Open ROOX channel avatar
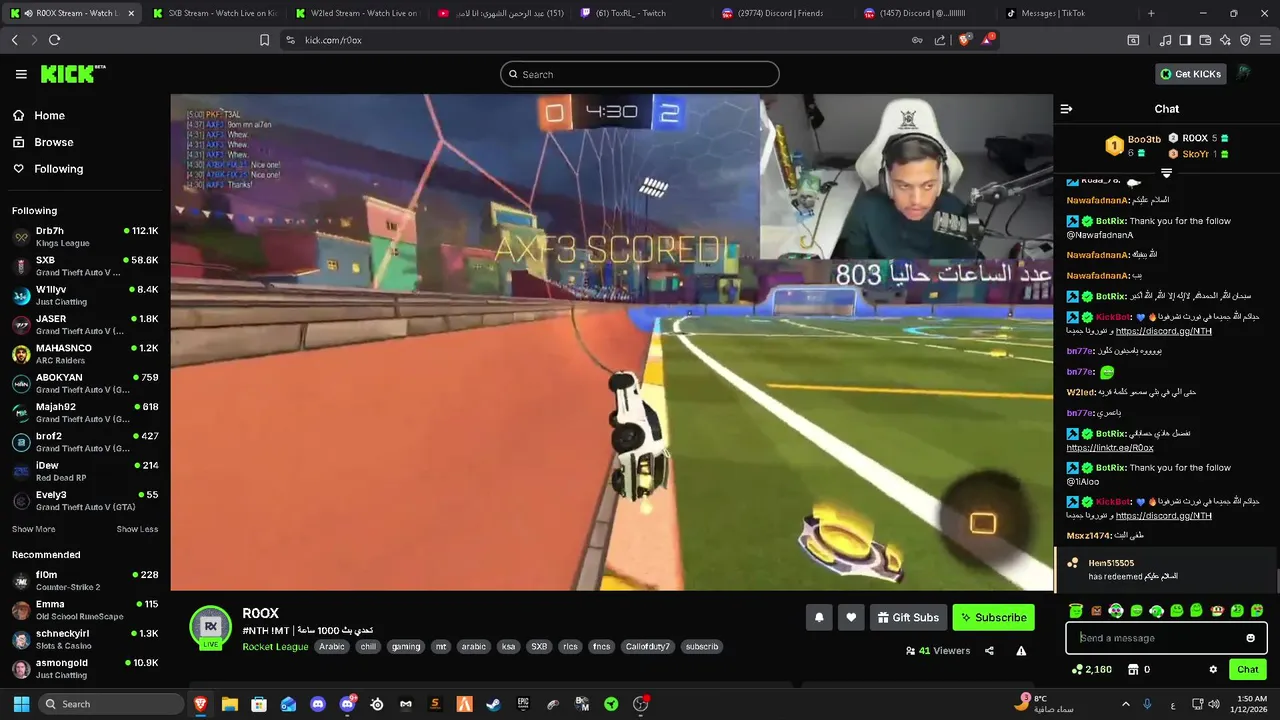 pyautogui.click(x=211, y=627)
